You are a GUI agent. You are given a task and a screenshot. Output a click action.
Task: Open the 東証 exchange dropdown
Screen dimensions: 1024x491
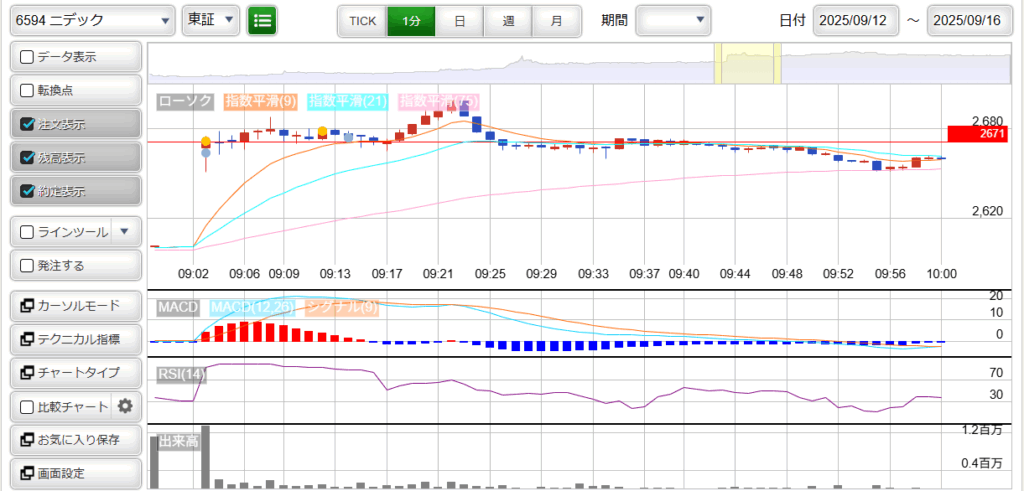point(211,20)
